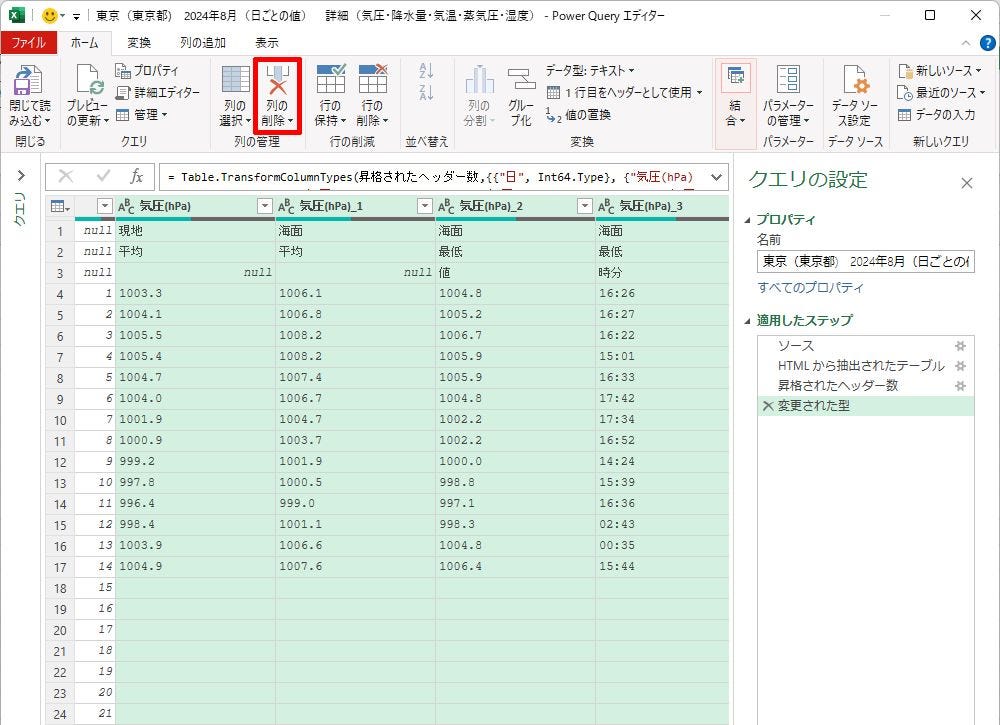Screen dimensions: 1000x725
Task: Collapse the プロパティ section
Action: click(x=749, y=220)
